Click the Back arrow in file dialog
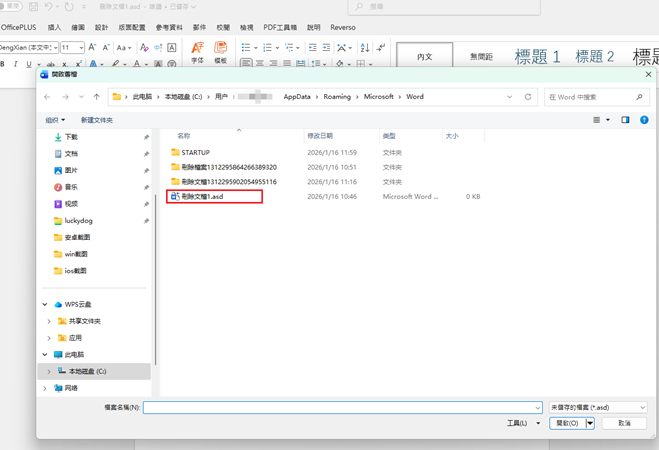This screenshot has width=659, height=450. tap(47, 97)
